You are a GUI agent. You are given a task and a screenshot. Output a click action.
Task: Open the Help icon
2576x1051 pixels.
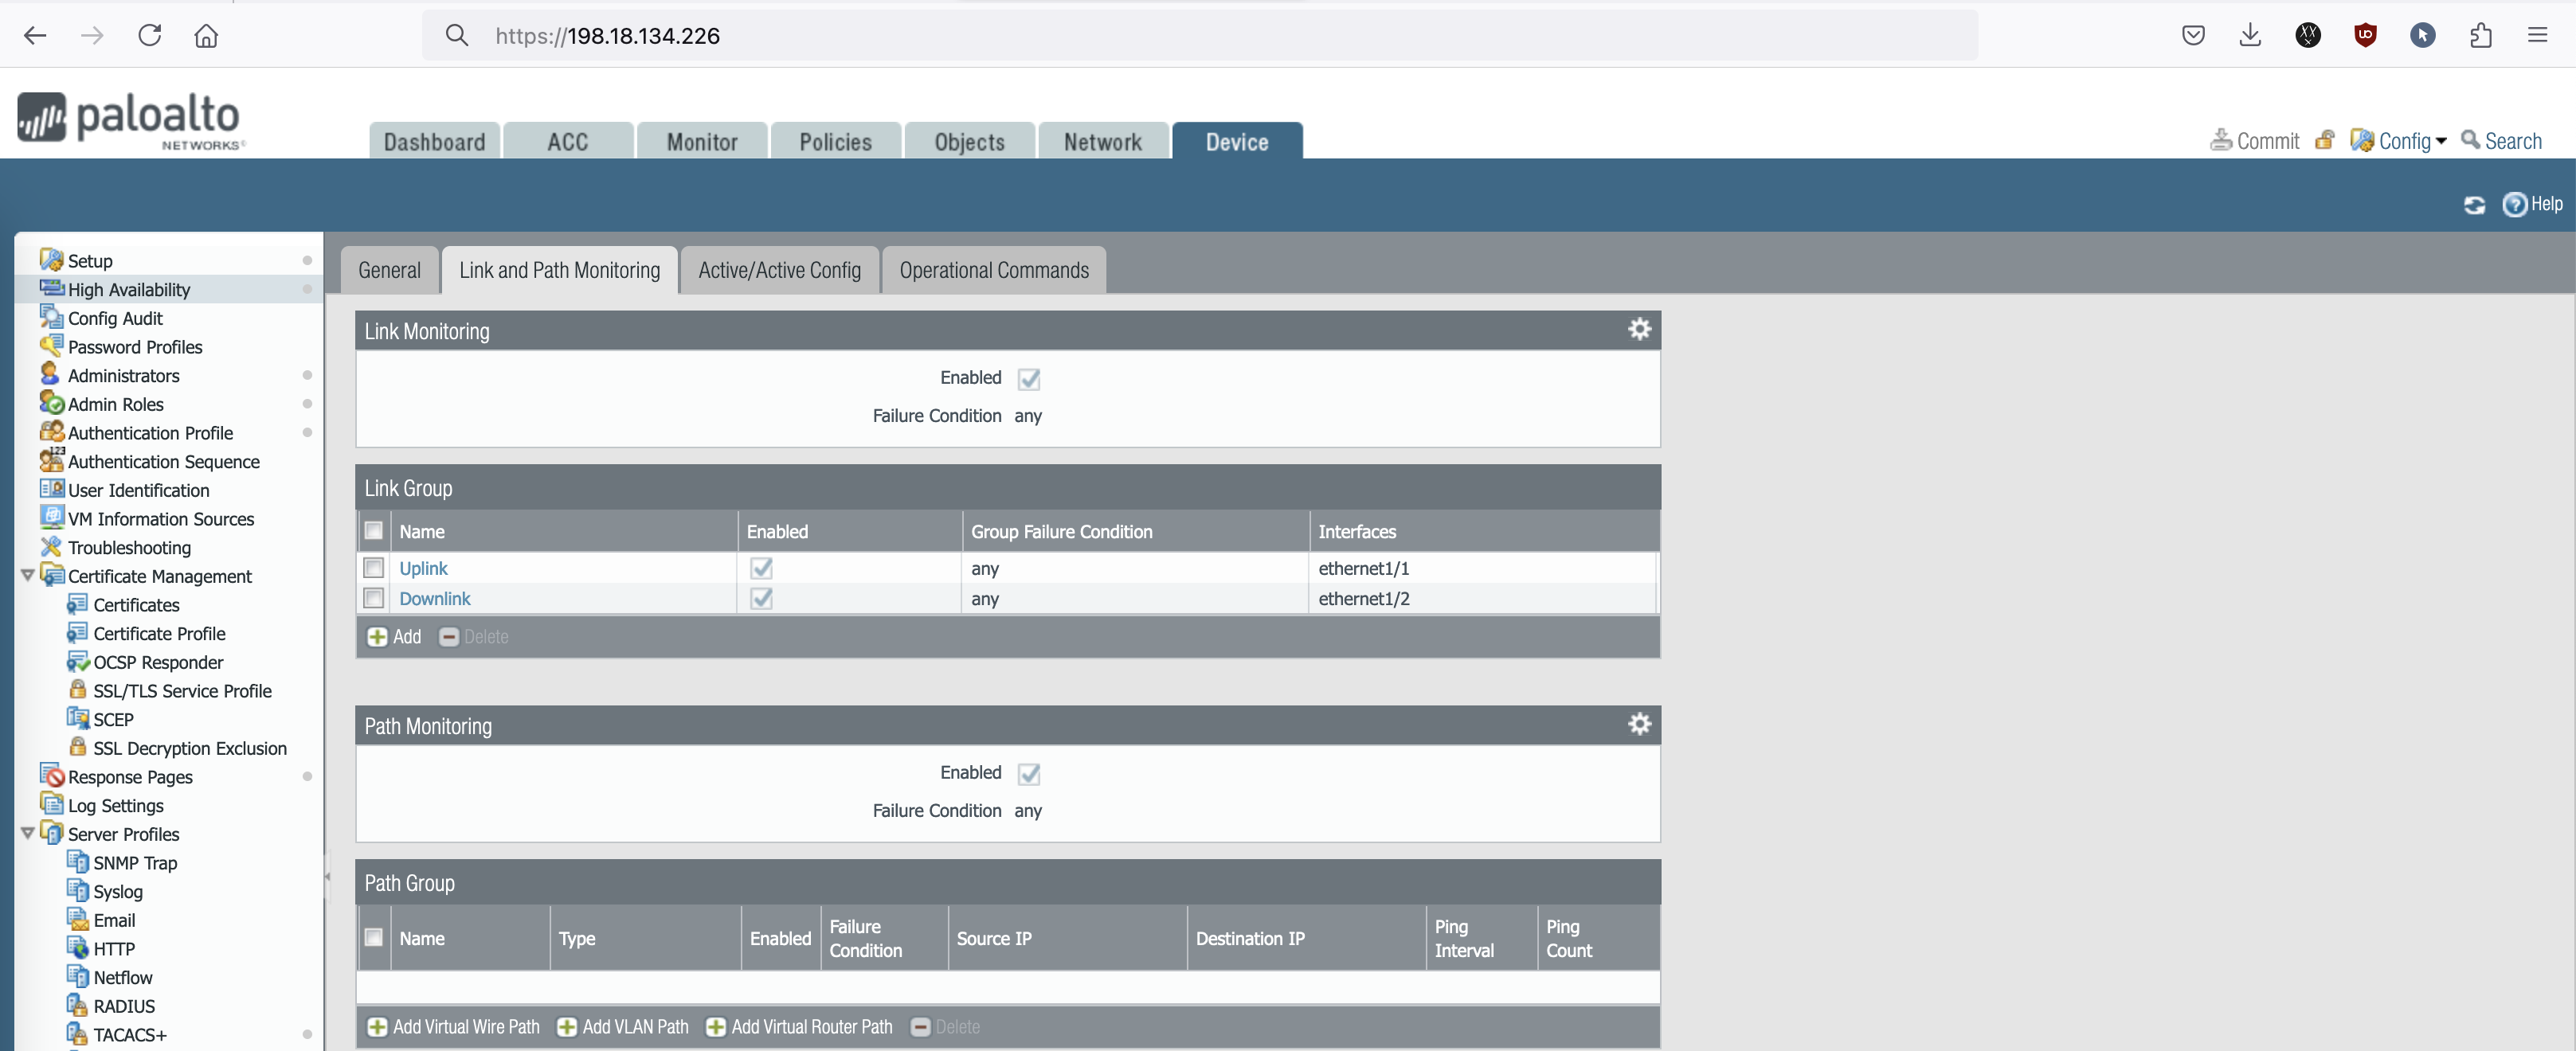point(2514,205)
